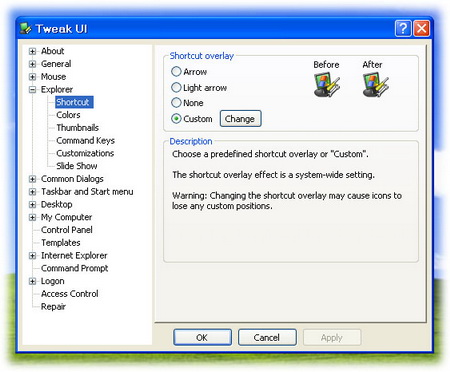Select the About tree item
Image resolution: width=450 pixels, height=372 pixels.
[52, 51]
